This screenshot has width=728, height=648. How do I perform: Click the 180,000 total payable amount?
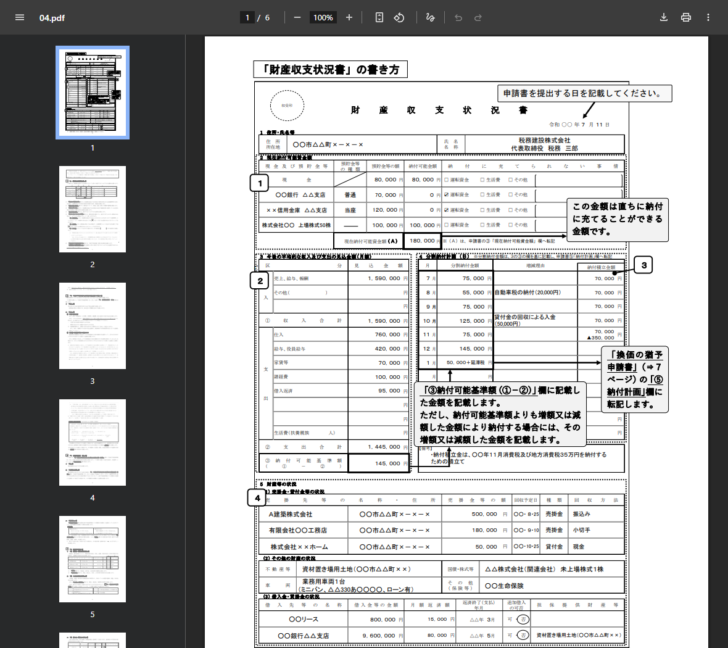click(x=422, y=241)
